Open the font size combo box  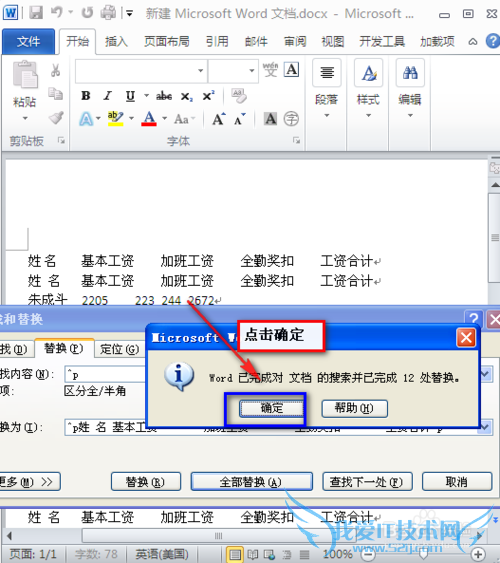(x=233, y=71)
